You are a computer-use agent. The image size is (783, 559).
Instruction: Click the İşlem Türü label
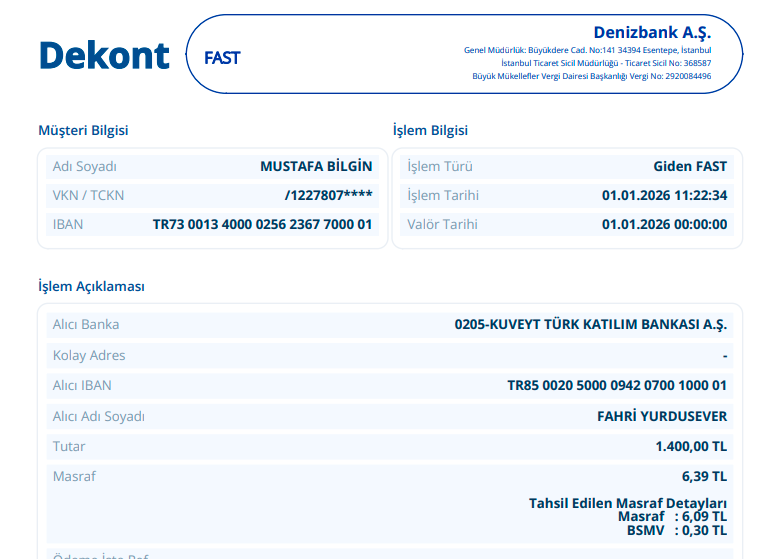coord(439,166)
